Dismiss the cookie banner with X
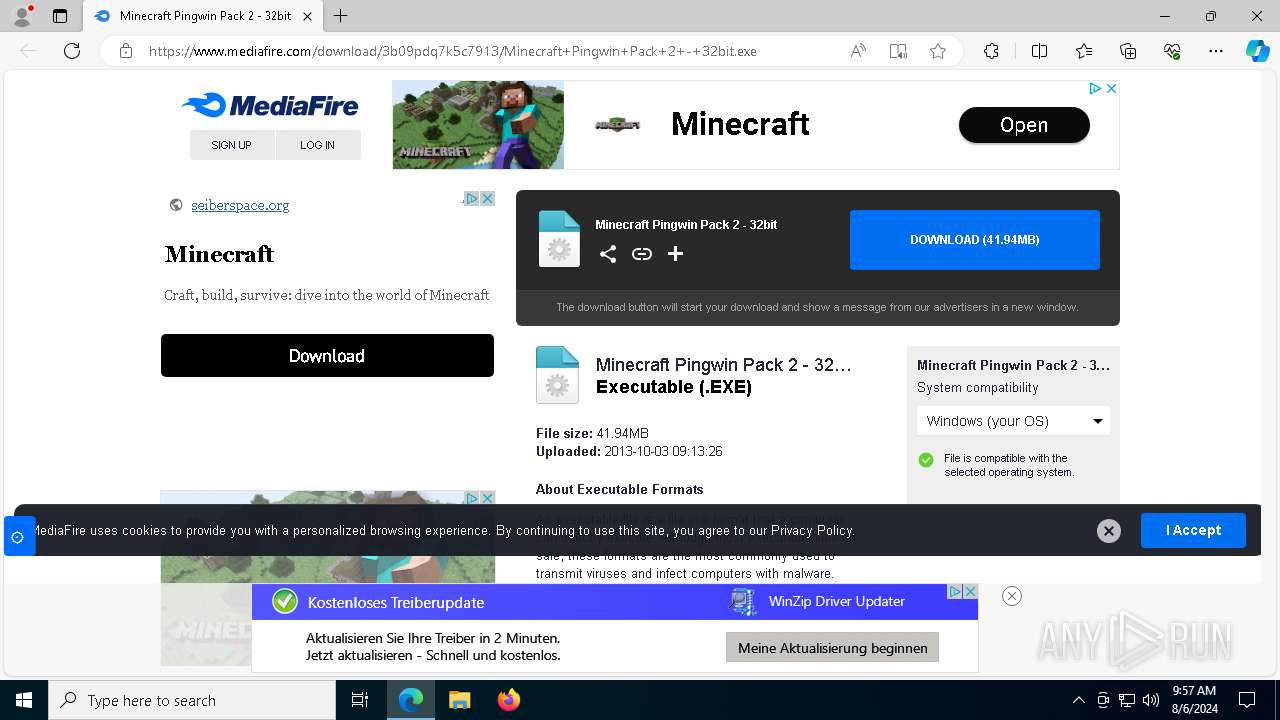Viewport: 1280px width, 720px height. pyautogui.click(x=1108, y=531)
